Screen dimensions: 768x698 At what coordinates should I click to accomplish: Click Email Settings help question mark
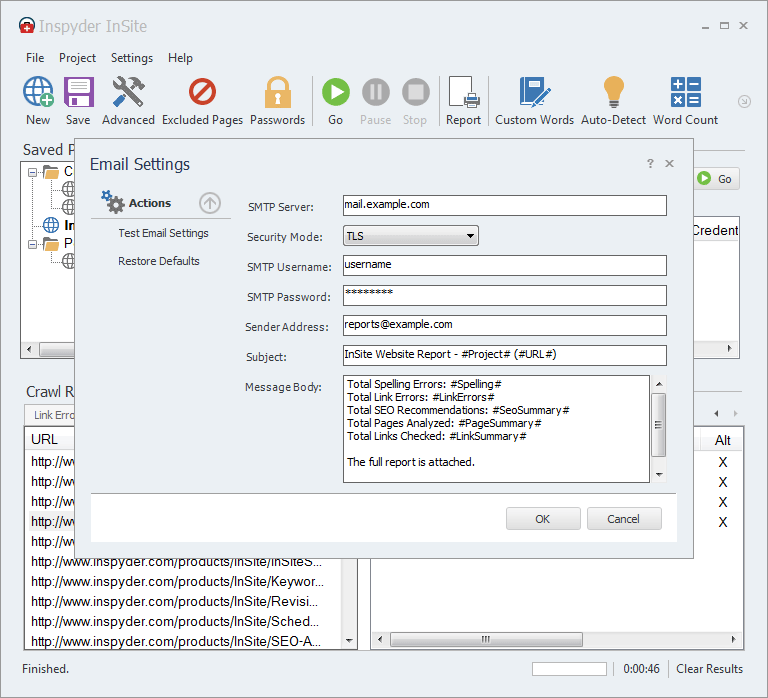click(650, 164)
